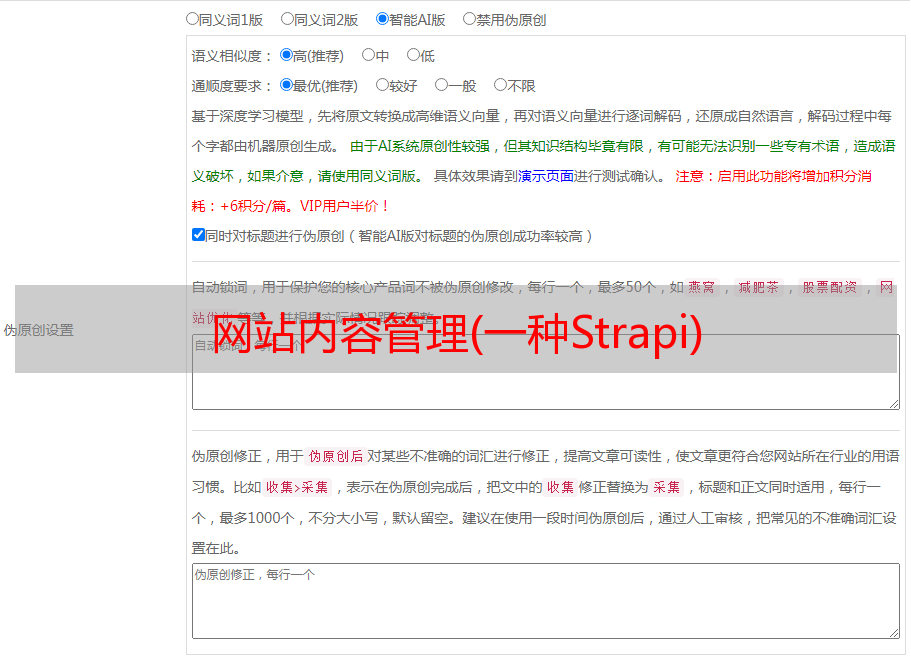The height and width of the screenshot is (658, 911).
Task: Click the 收集>采集 example tag
Action: click(x=297, y=487)
